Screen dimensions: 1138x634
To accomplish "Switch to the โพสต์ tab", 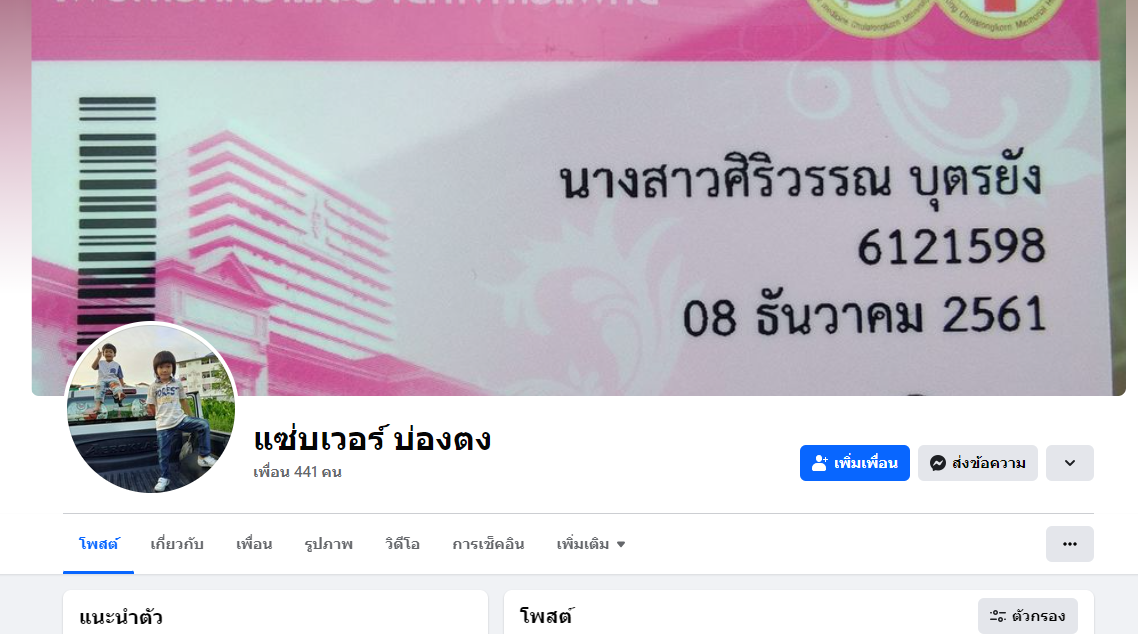I will click(x=99, y=544).
